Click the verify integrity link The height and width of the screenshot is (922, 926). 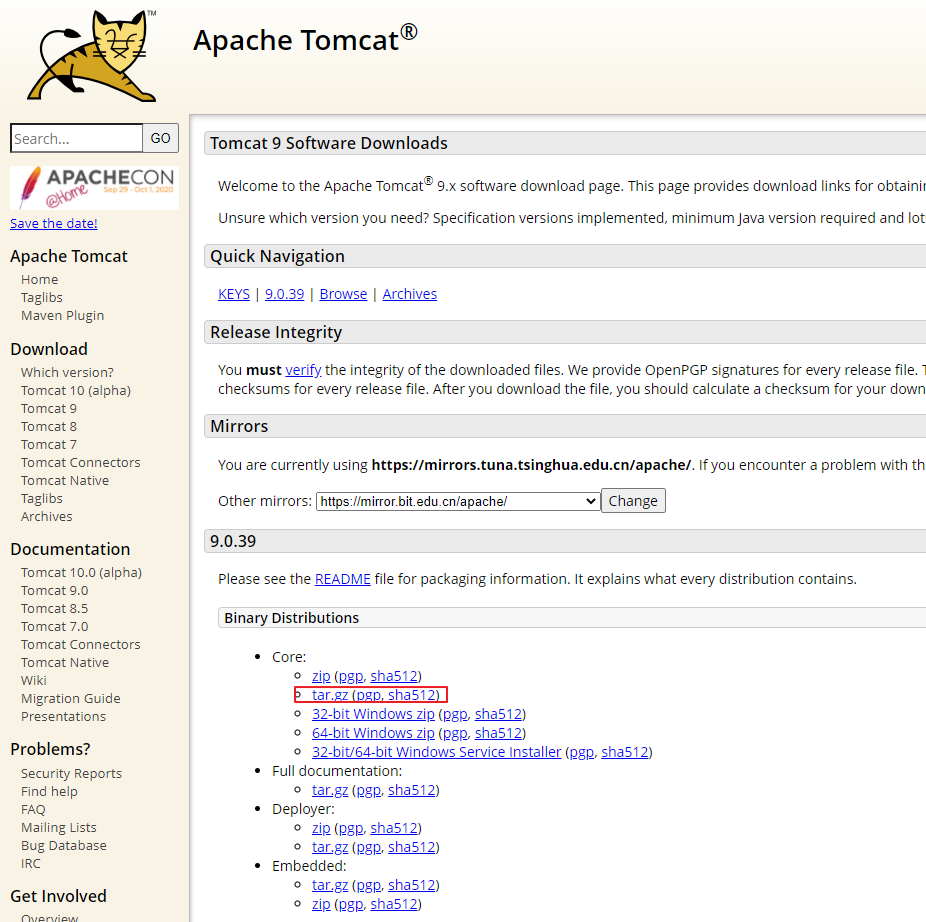coord(304,370)
